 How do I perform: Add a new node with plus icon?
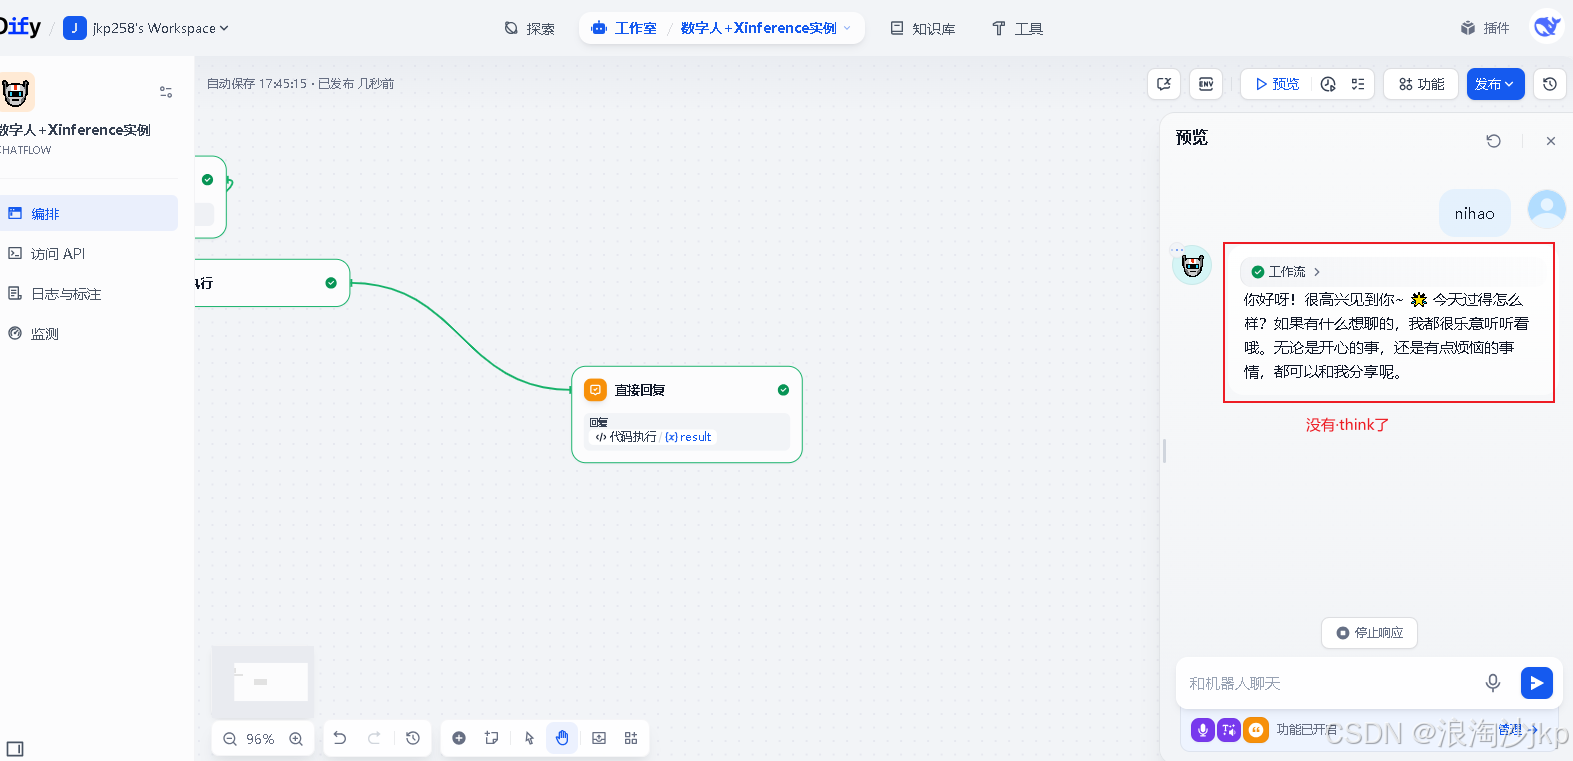pyautogui.click(x=459, y=738)
